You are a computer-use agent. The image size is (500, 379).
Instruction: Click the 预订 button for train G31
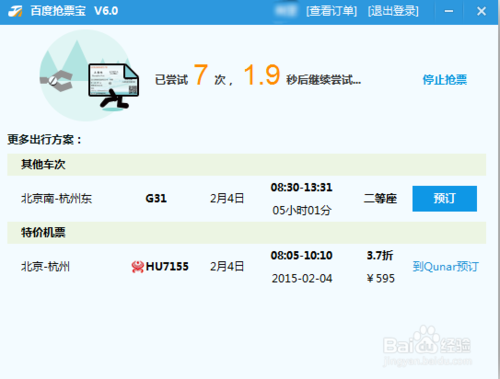[444, 199]
